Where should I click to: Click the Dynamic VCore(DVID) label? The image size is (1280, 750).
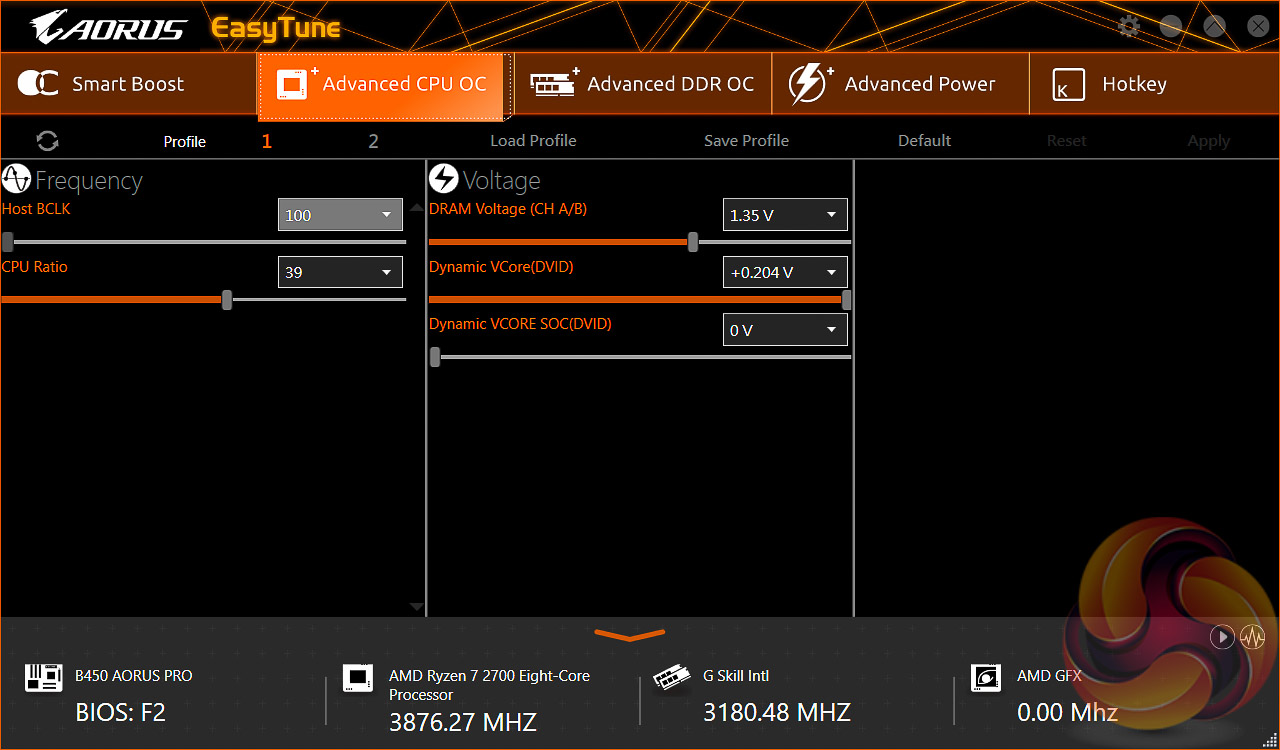[501, 267]
